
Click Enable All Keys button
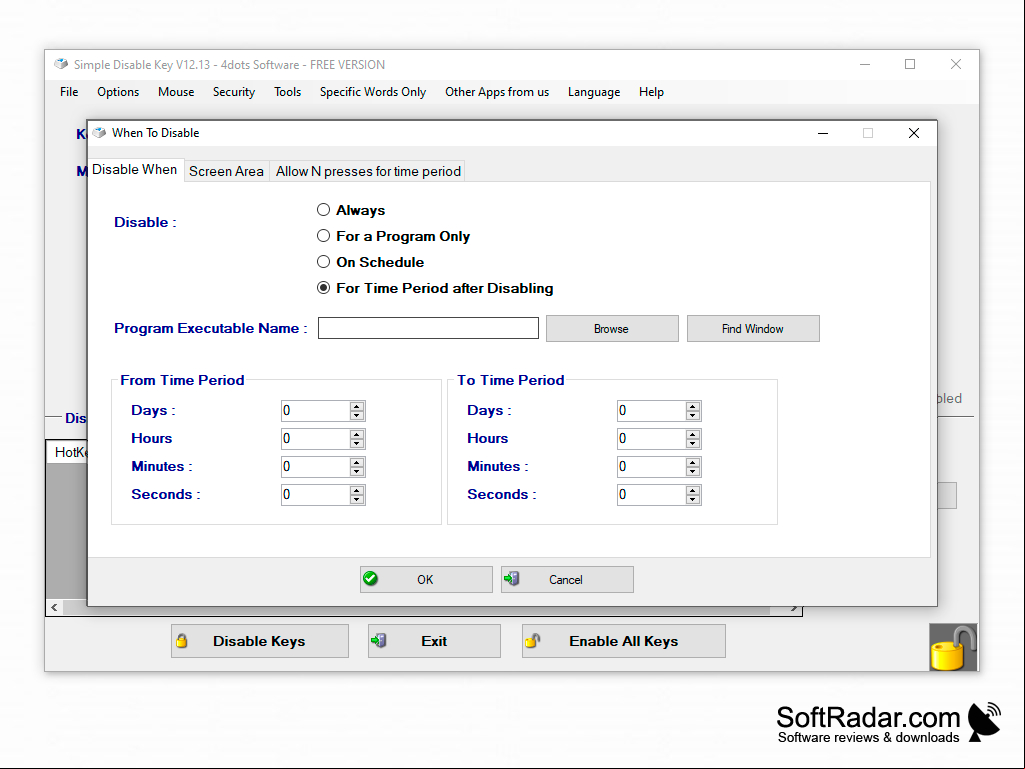[624, 641]
